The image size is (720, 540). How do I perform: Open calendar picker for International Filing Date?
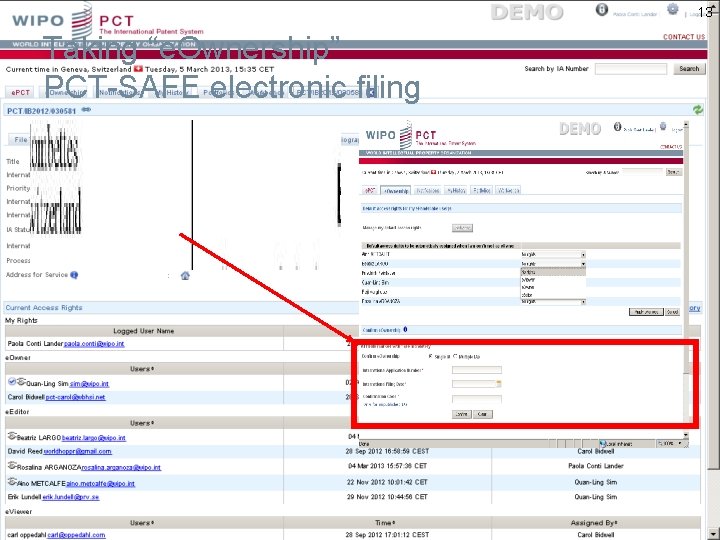[499, 383]
